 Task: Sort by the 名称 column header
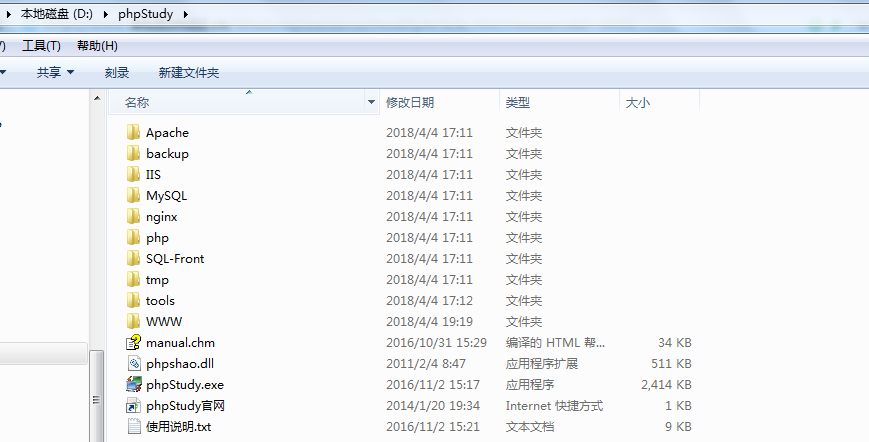tap(137, 102)
